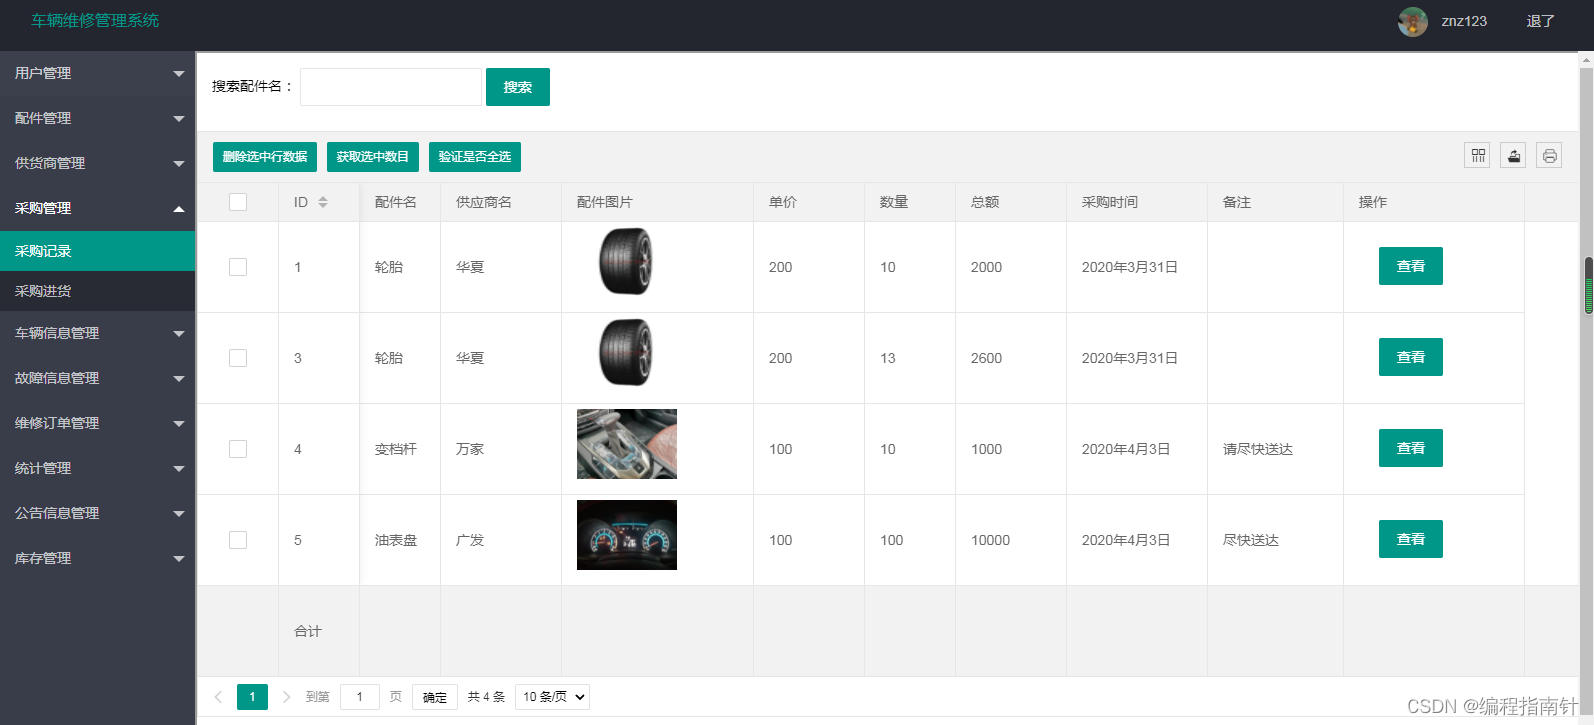The width and height of the screenshot is (1594, 725).
Task: Collapse the 采购管理 menu
Action: (x=97, y=208)
